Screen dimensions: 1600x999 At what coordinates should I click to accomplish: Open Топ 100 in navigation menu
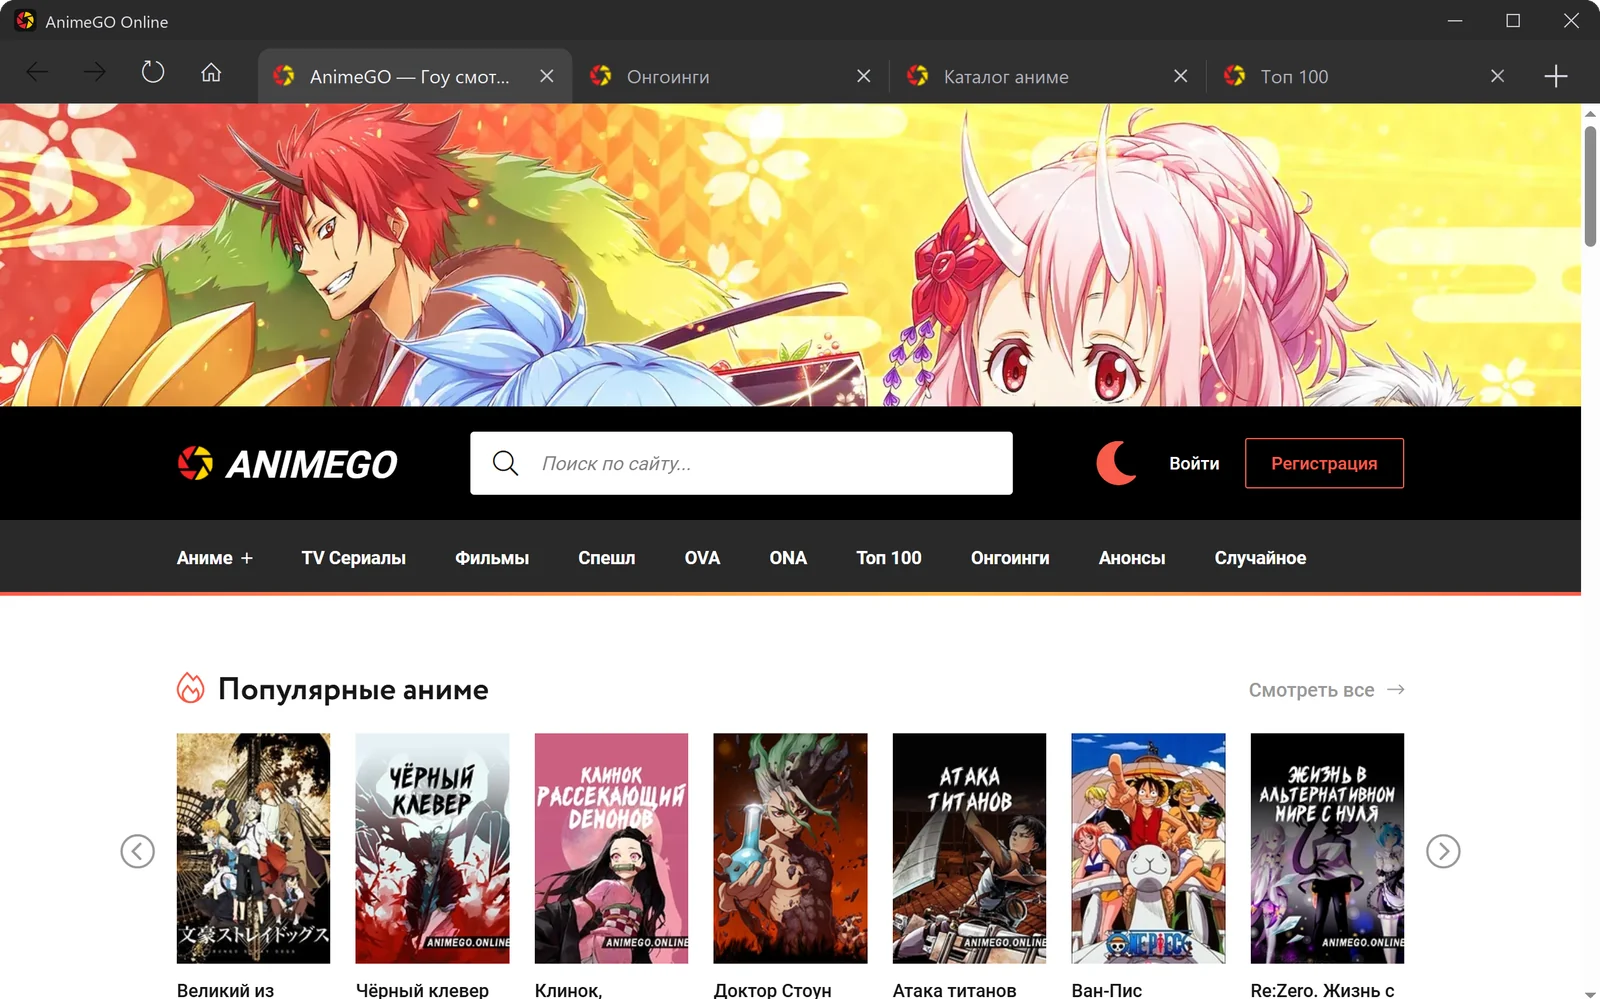point(889,558)
